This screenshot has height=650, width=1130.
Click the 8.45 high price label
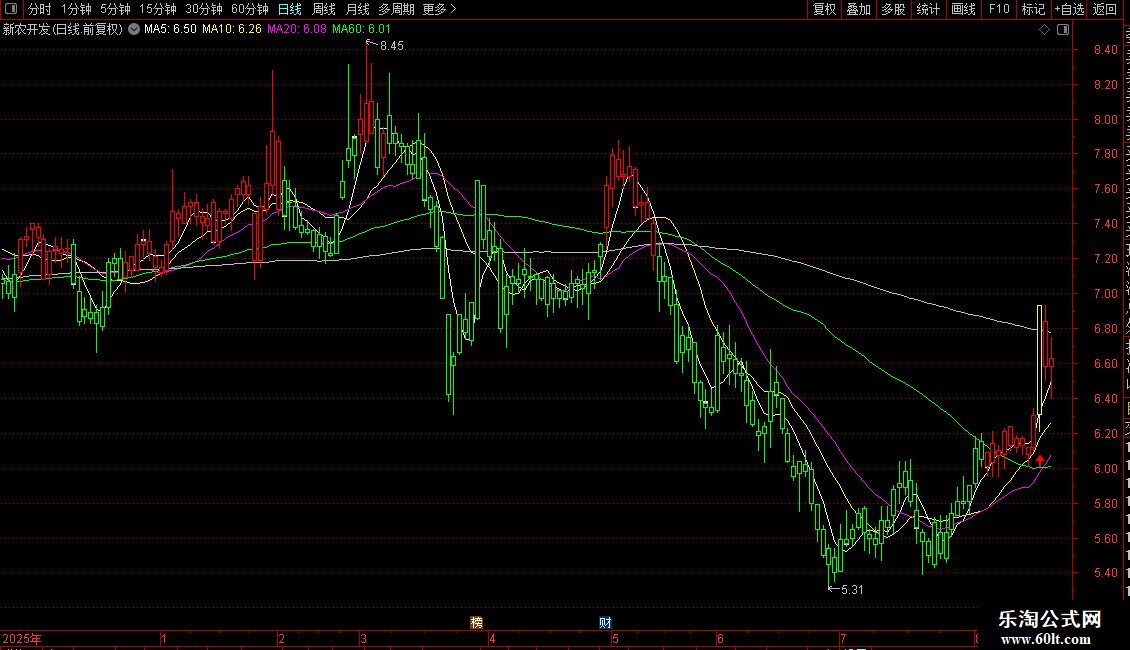click(392, 46)
